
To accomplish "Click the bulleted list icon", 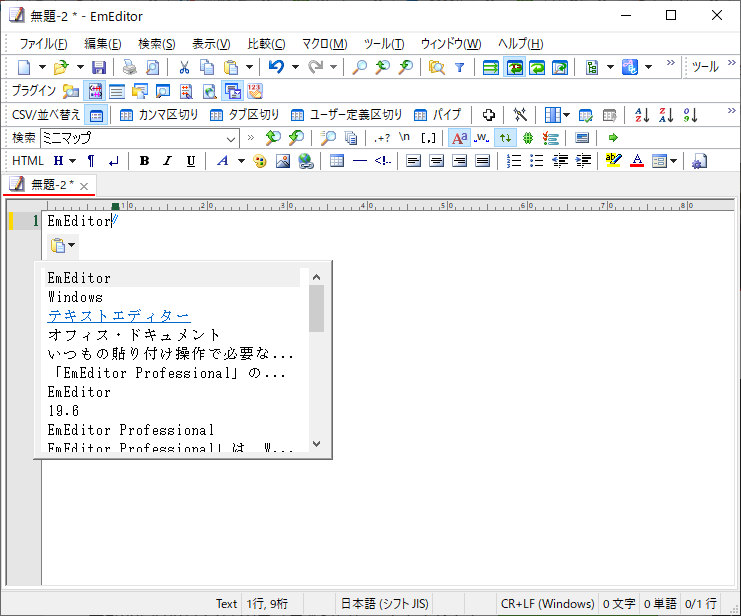I will (x=536, y=161).
